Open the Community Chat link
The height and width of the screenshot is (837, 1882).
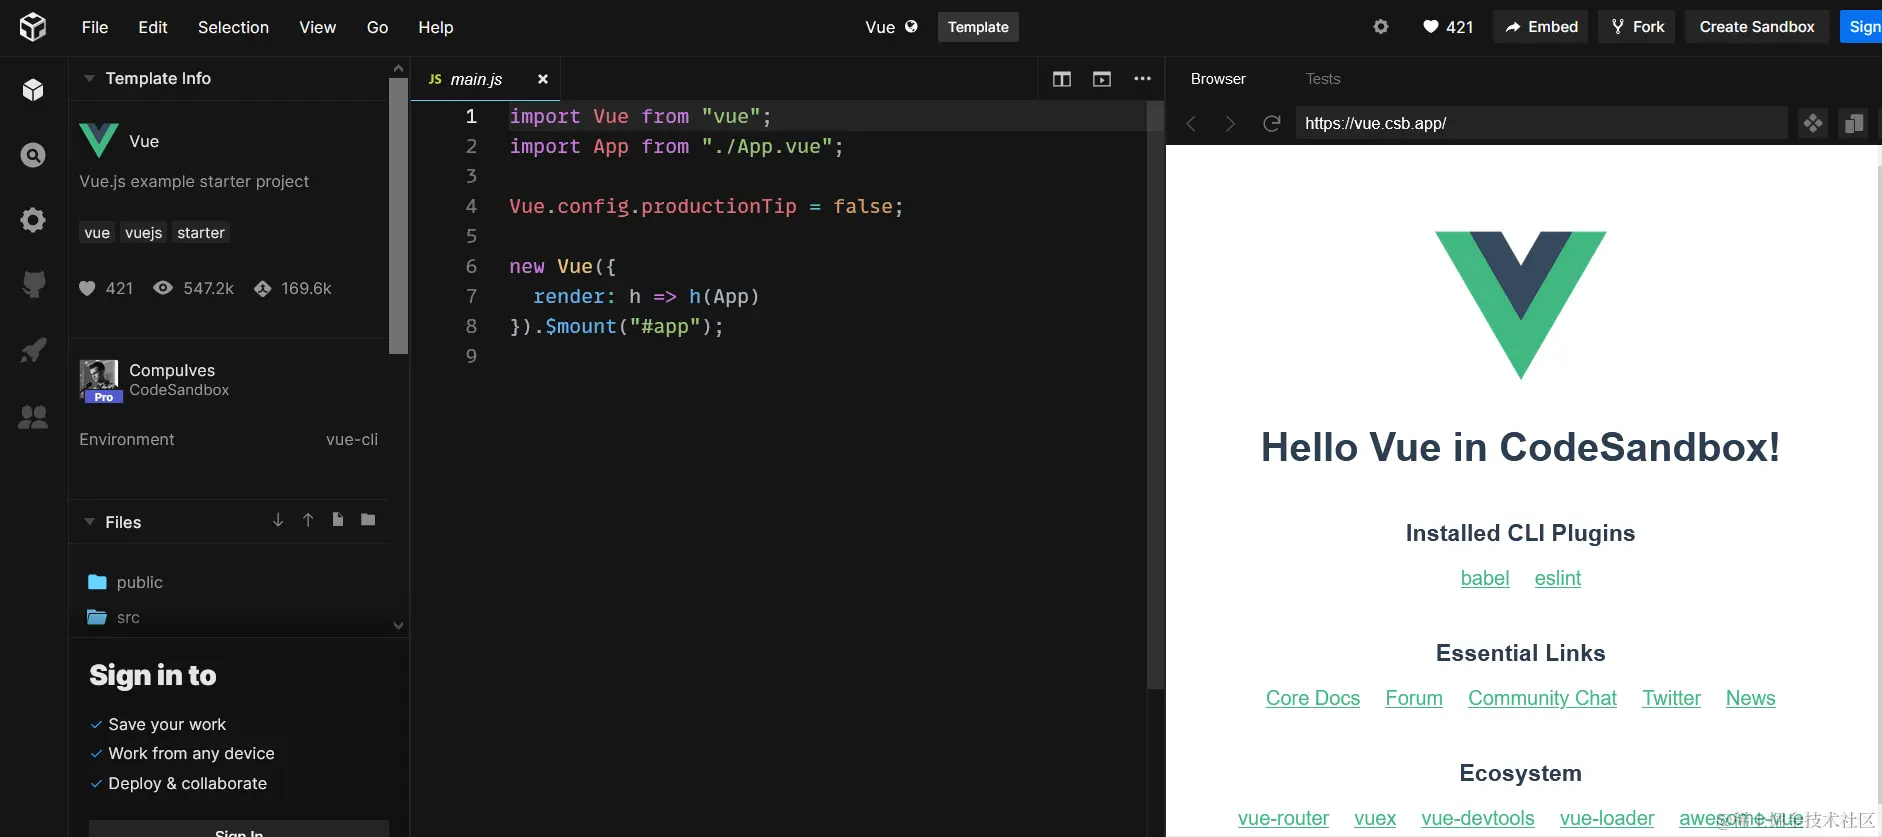pyautogui.click(x=1542, y=698)
